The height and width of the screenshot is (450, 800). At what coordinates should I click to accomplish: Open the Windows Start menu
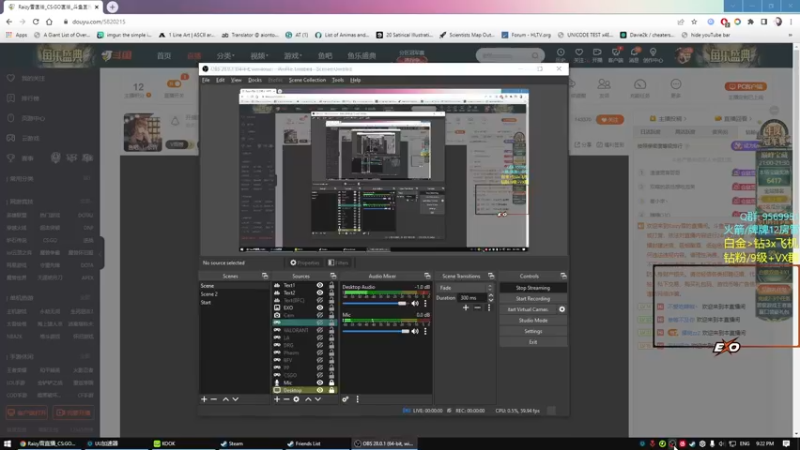(x=7, y=443)
